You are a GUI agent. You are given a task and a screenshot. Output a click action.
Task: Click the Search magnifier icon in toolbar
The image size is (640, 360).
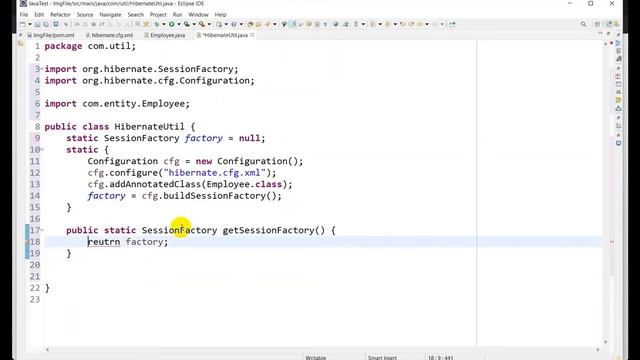click(584, 24)
